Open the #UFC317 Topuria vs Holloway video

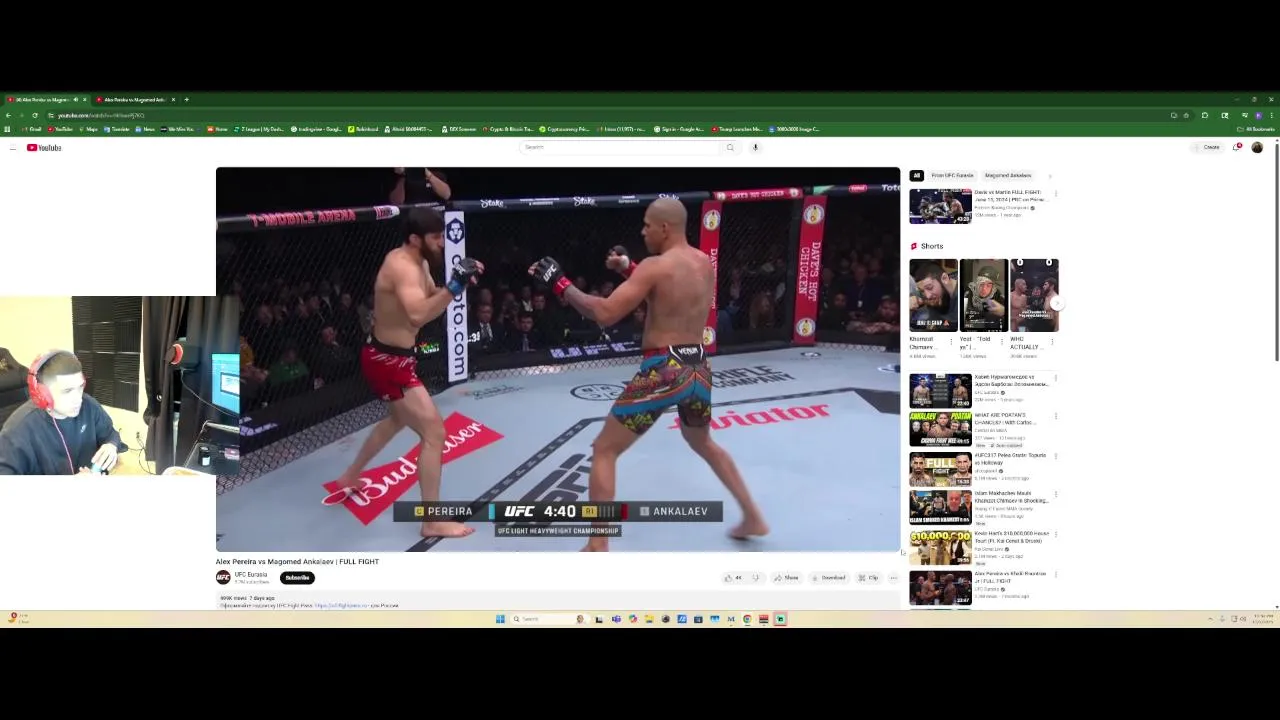[940, 469]
